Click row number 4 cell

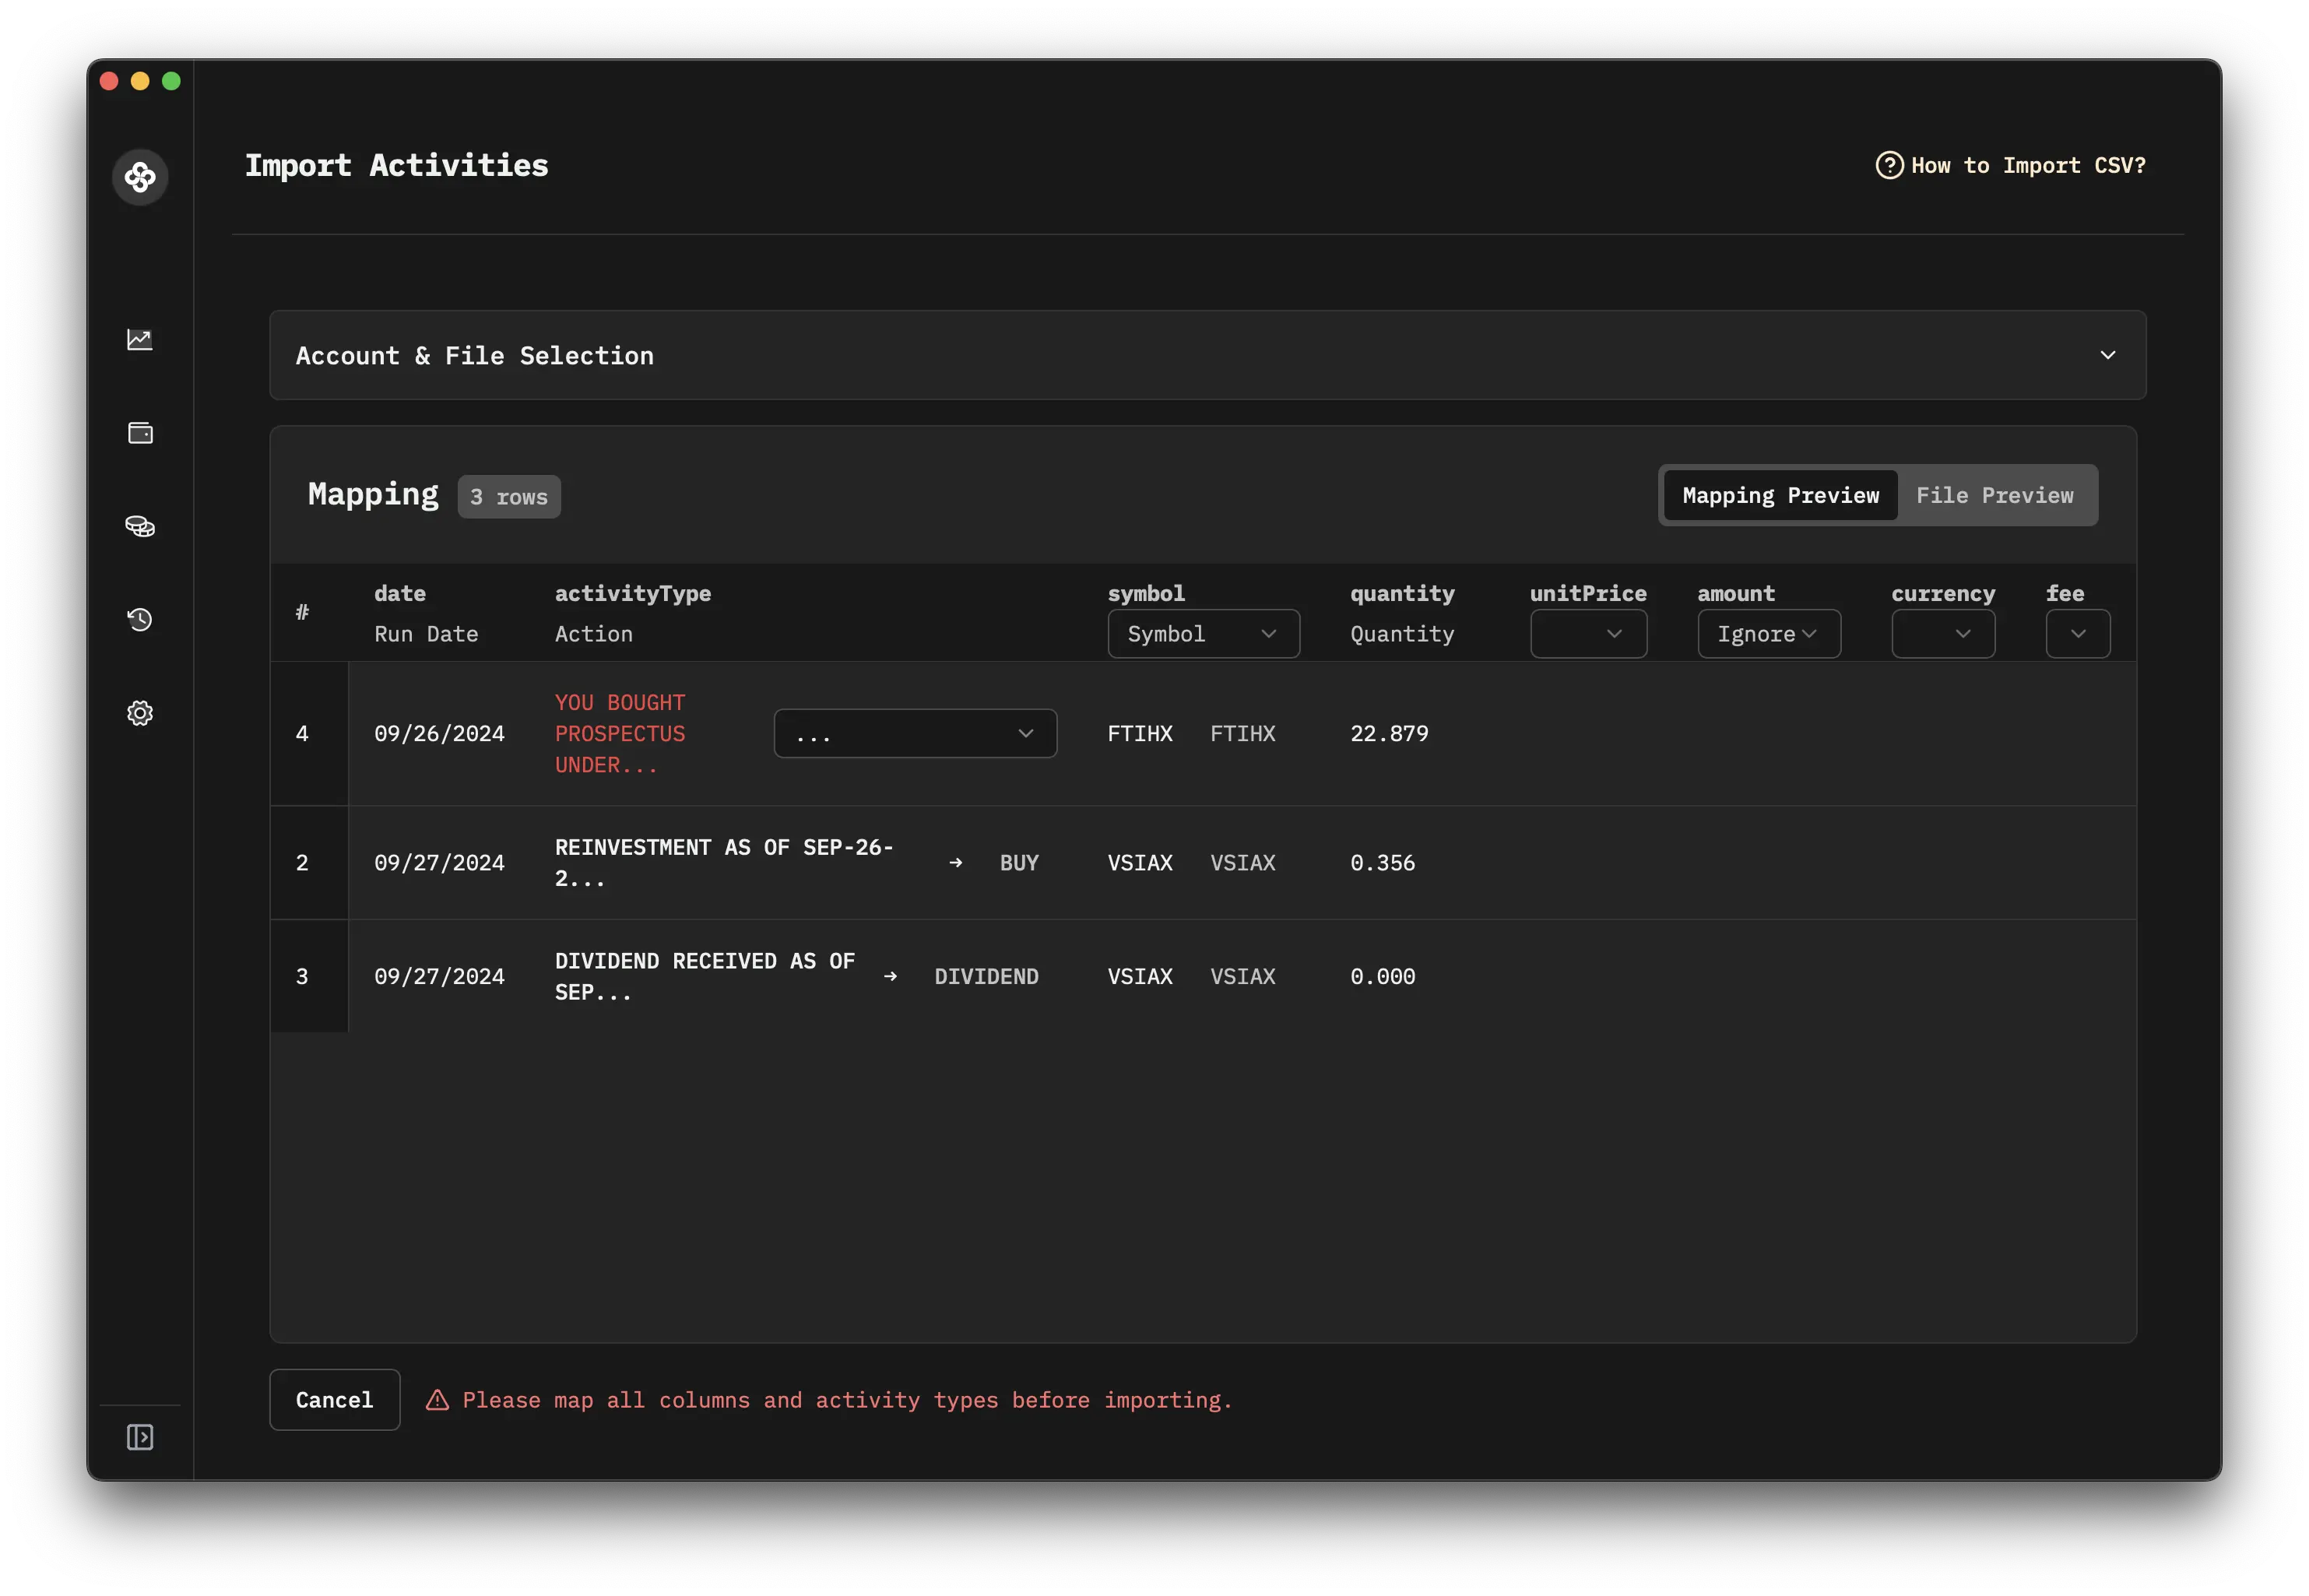302,733
